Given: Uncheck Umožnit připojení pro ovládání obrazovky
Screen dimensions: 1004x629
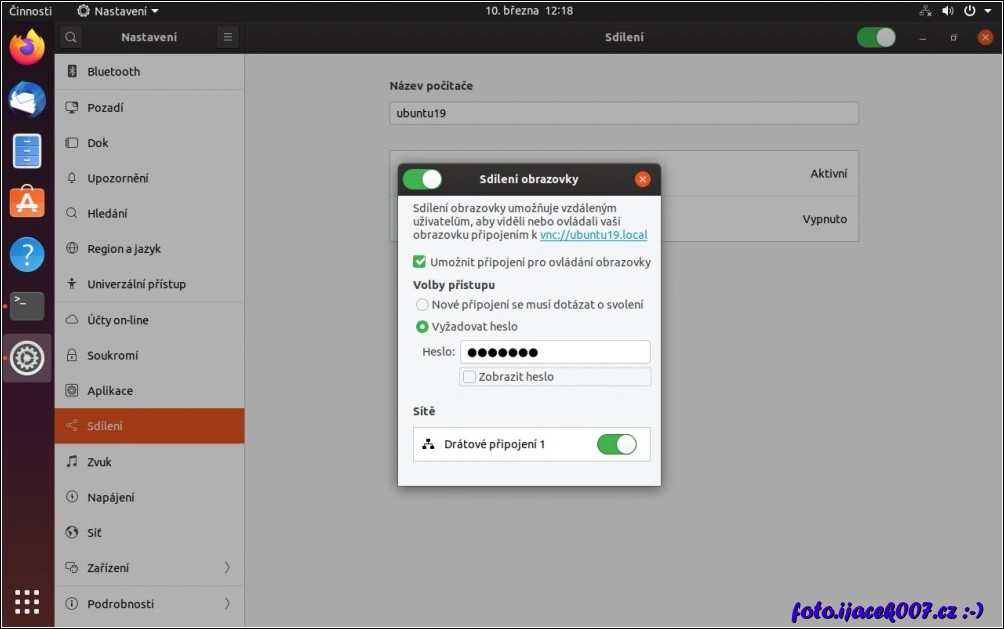Looking at the screenshot, I should [420, 262].
